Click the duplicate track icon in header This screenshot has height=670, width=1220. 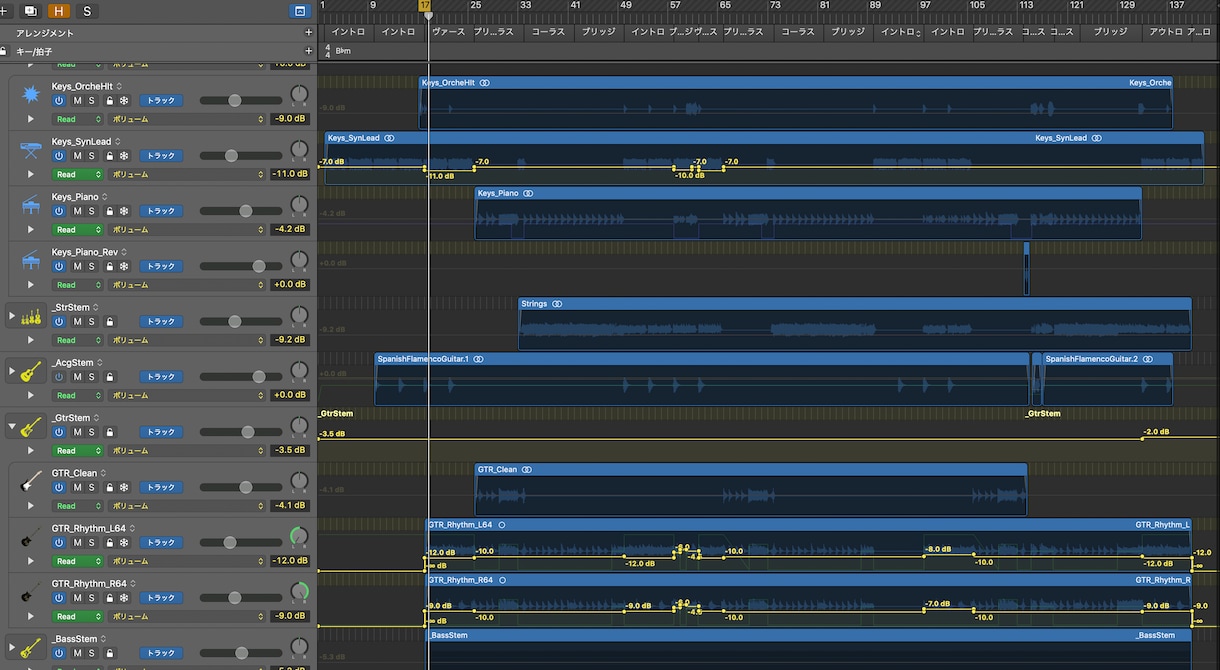pyautogui.click(x=31, y=11)
